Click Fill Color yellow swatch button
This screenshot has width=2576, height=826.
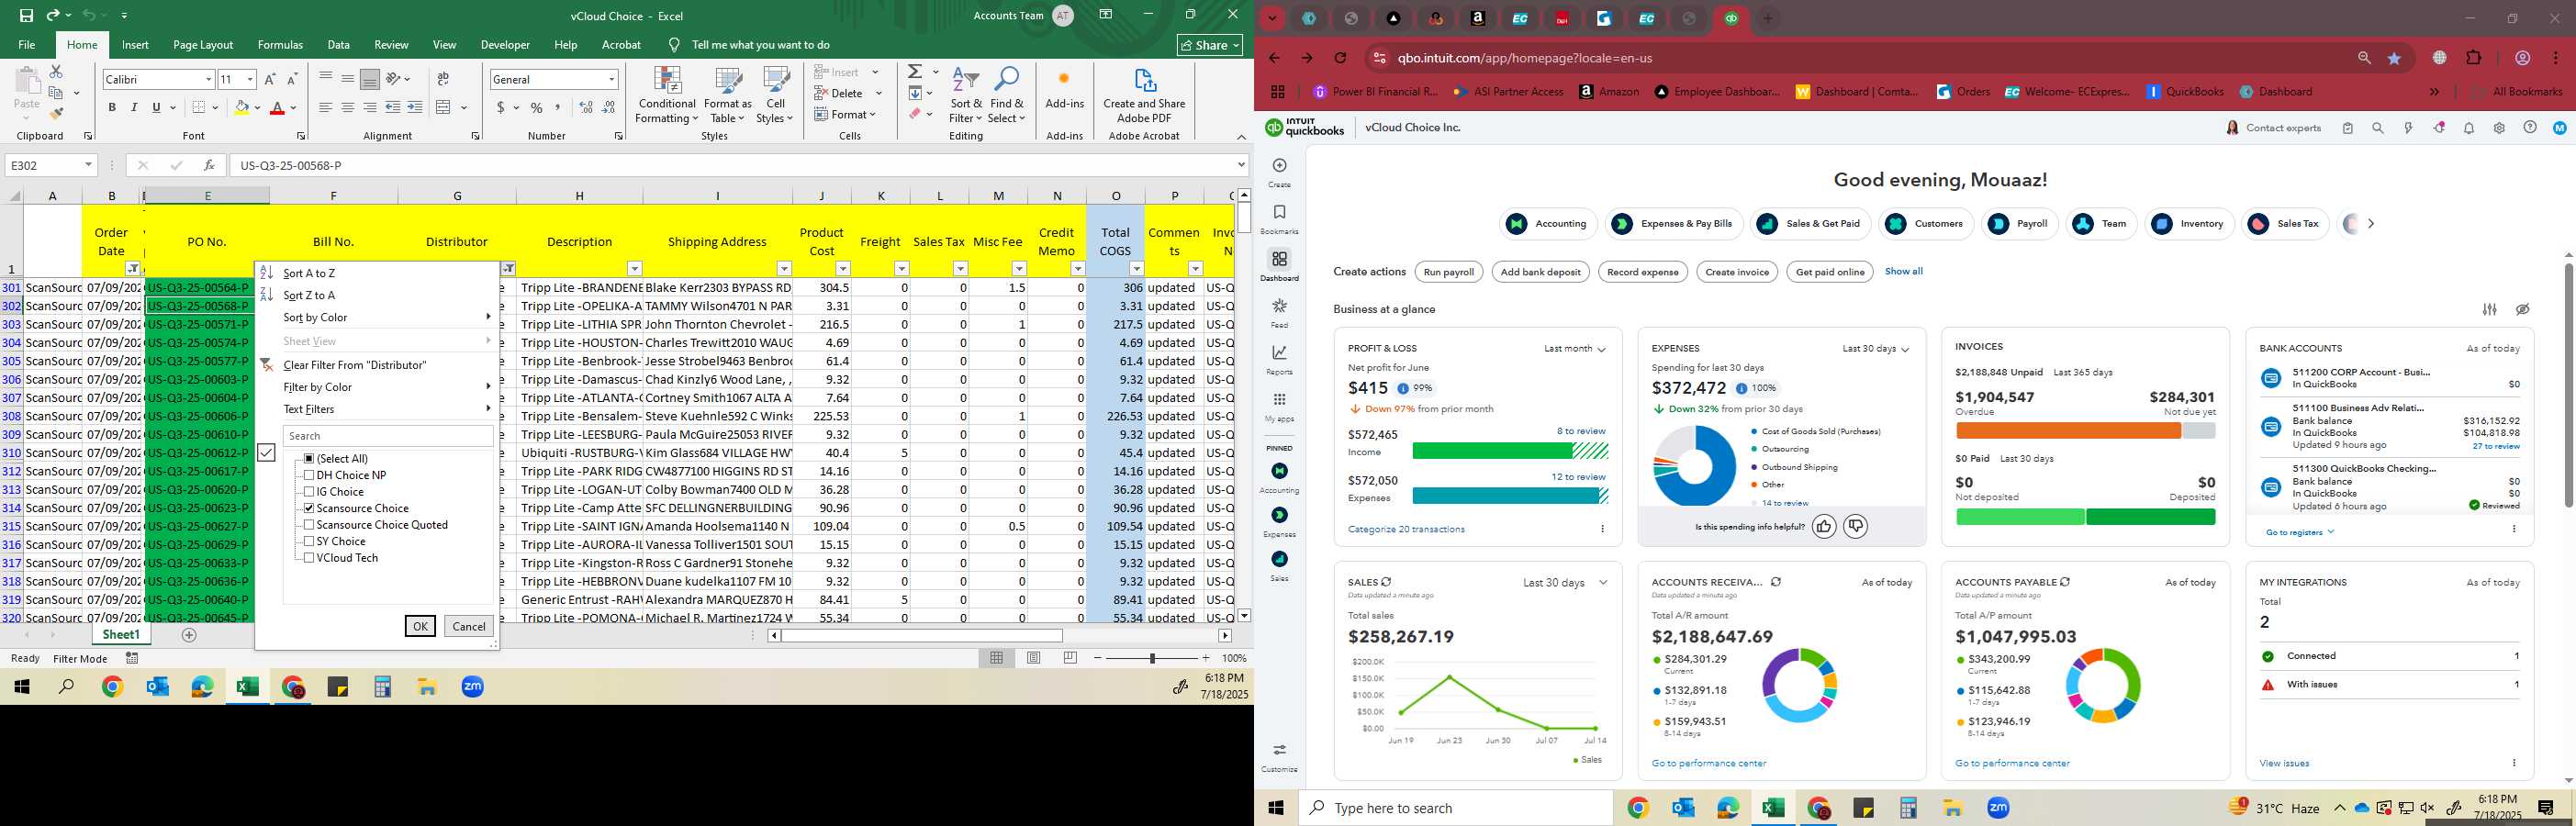click(x=241, y=107)
